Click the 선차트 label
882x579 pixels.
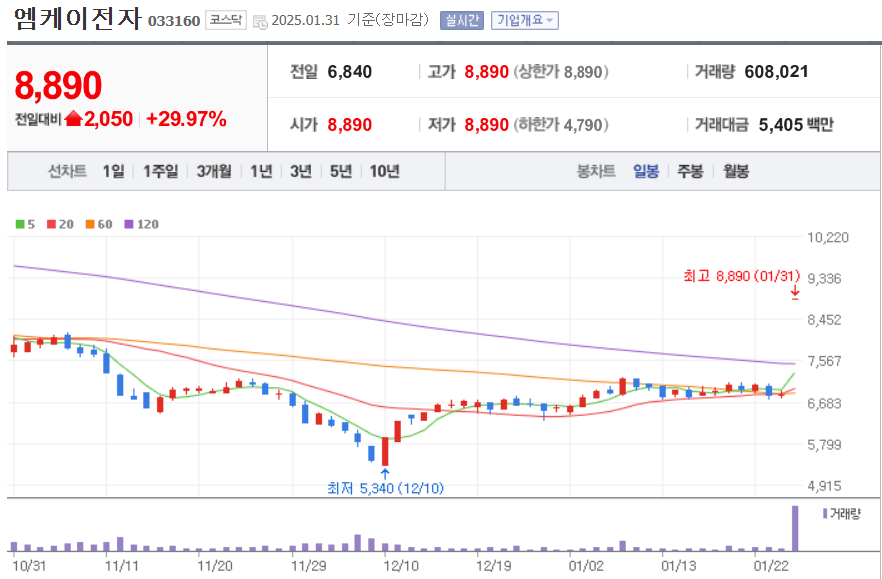coord(67,171)
